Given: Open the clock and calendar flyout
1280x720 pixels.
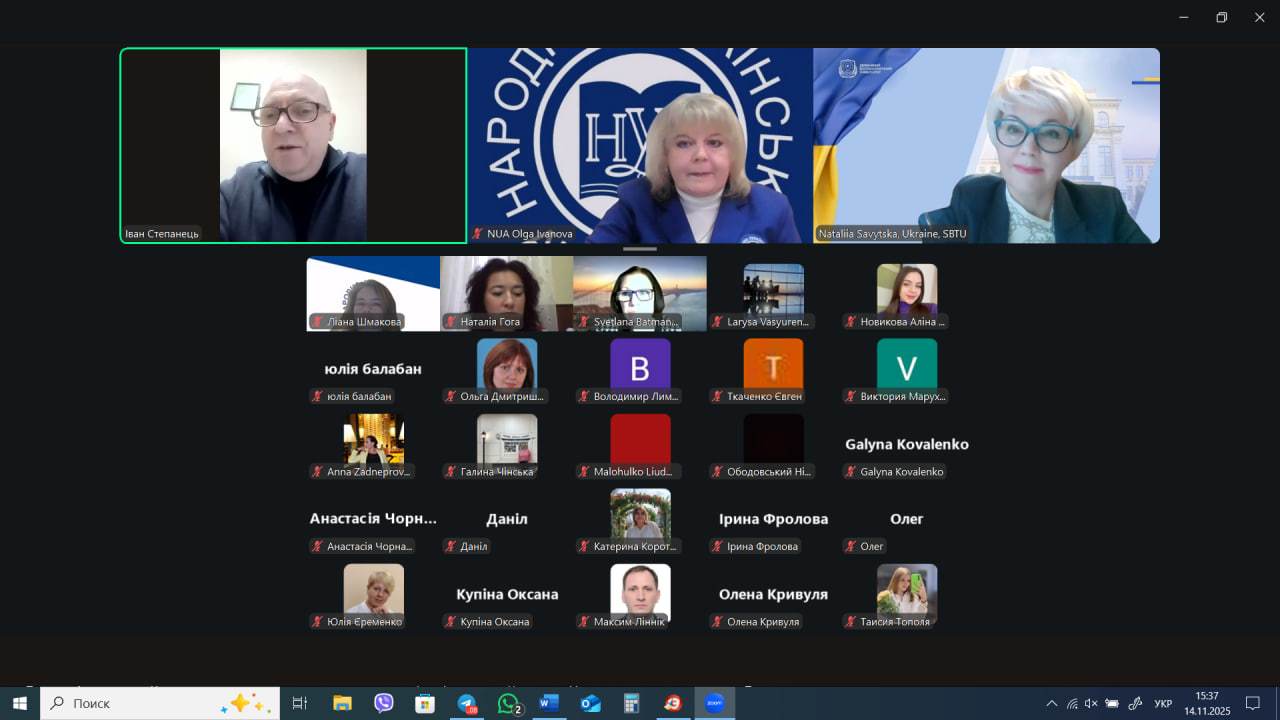Looking at the screenshot, I should 1206,703.
